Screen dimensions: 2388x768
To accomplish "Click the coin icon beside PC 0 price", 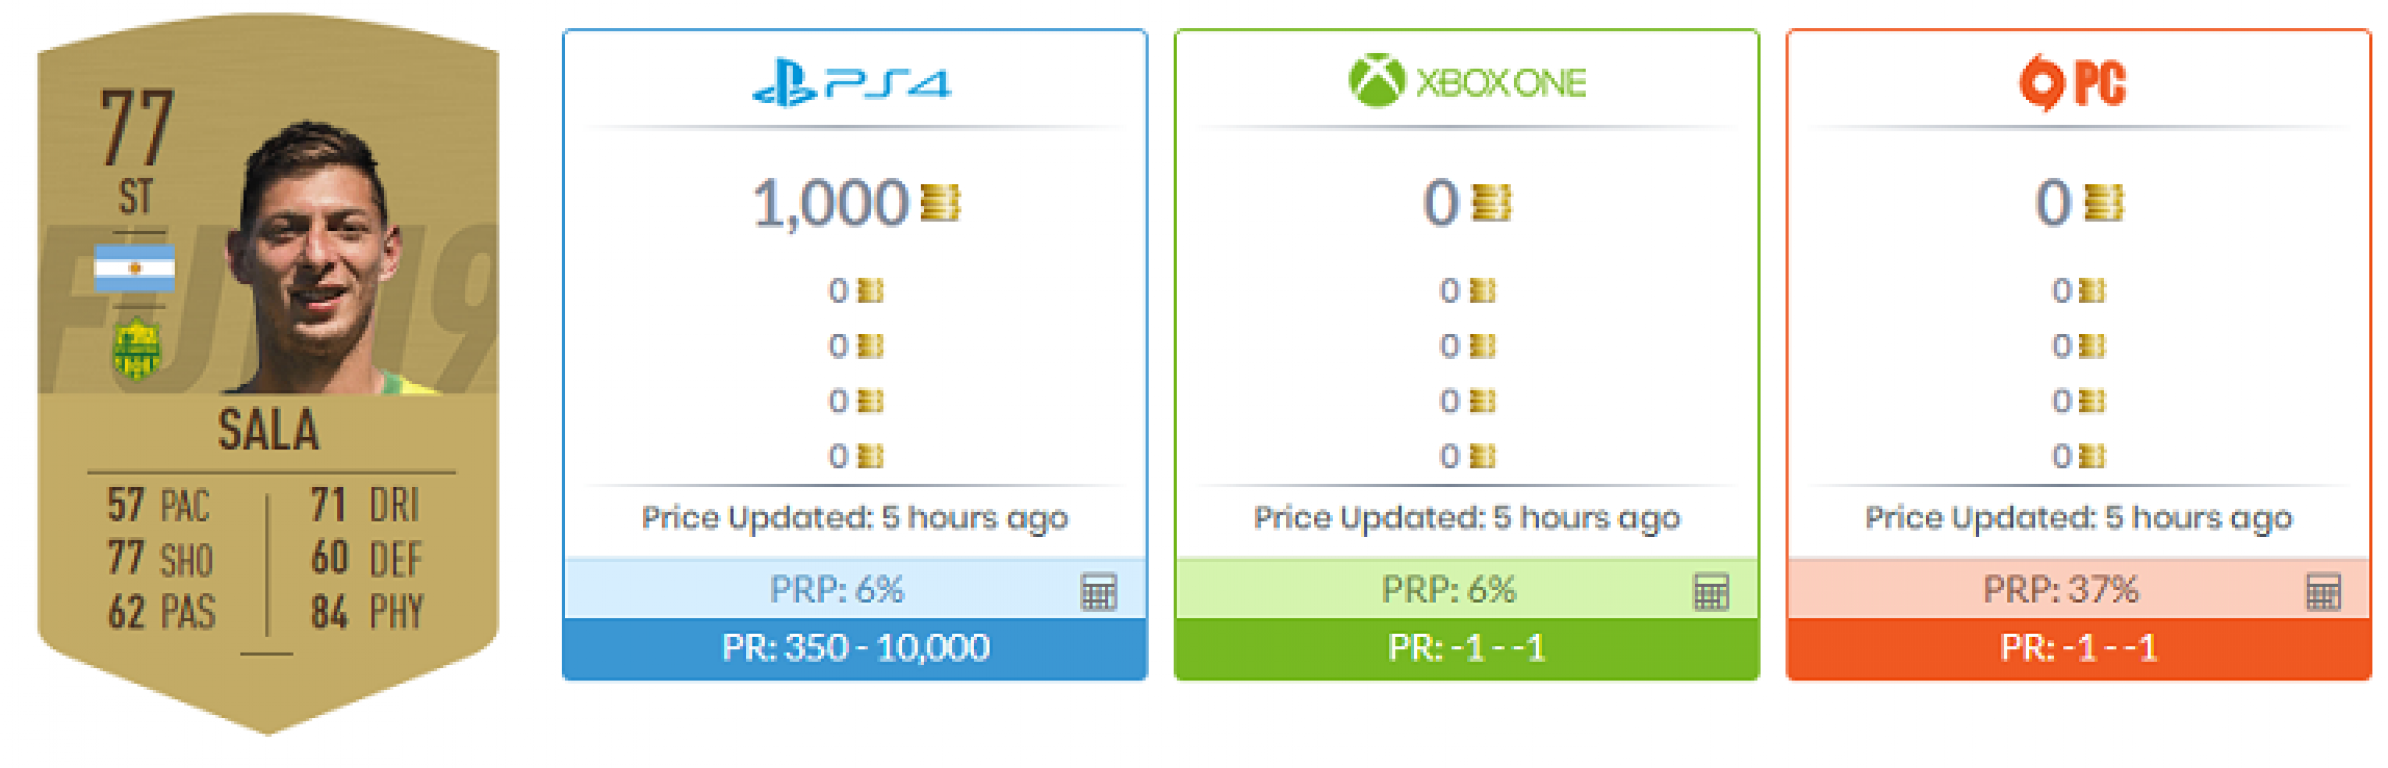I will [2103, 203].
